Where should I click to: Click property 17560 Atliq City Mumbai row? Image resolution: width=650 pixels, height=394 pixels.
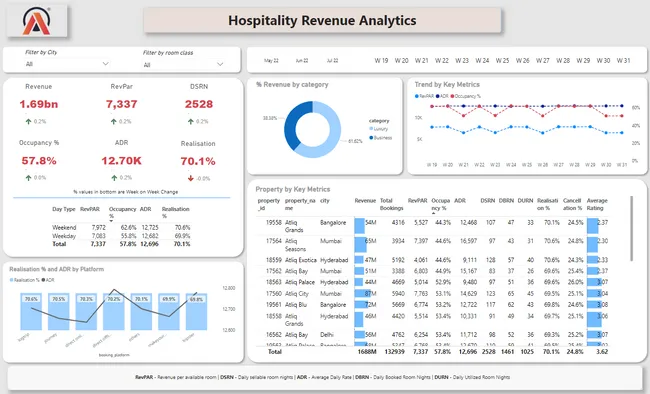(432, 294)
